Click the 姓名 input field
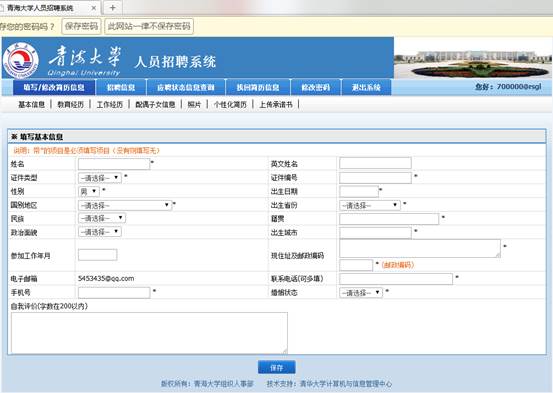Viewport: 553px width, 393px height. pyautogui.click(x=114, y=164)
